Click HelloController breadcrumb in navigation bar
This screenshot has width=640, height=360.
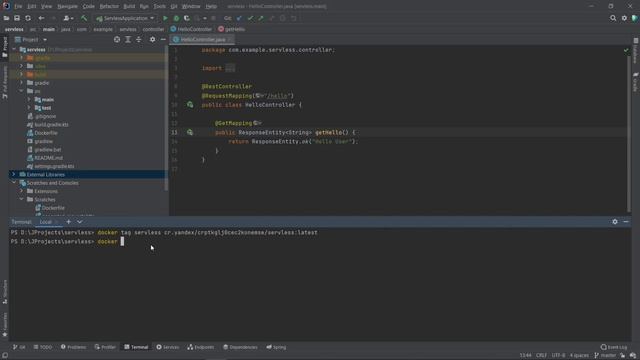191,29
